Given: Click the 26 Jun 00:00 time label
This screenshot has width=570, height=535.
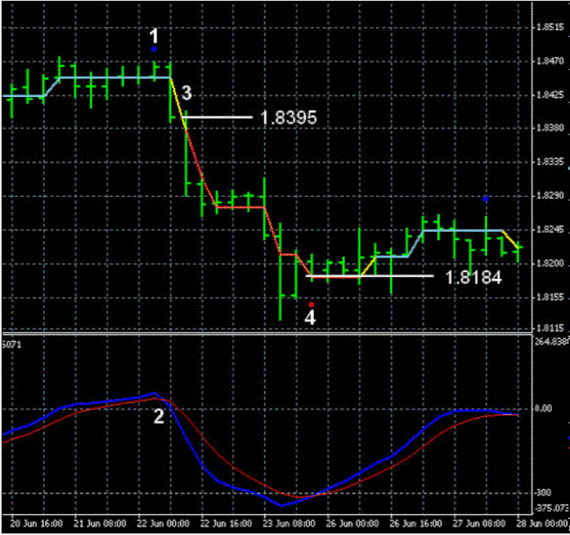Looking at the screenshot, I should tap(352, 524).
